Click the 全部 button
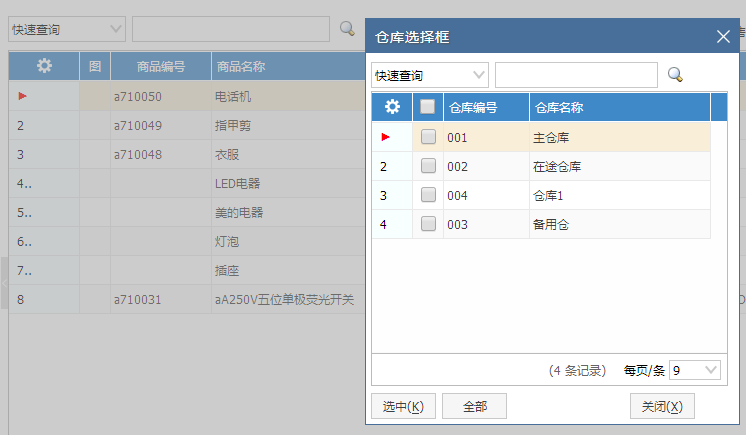This screenshot has width=746, height=435. [474, 406]
